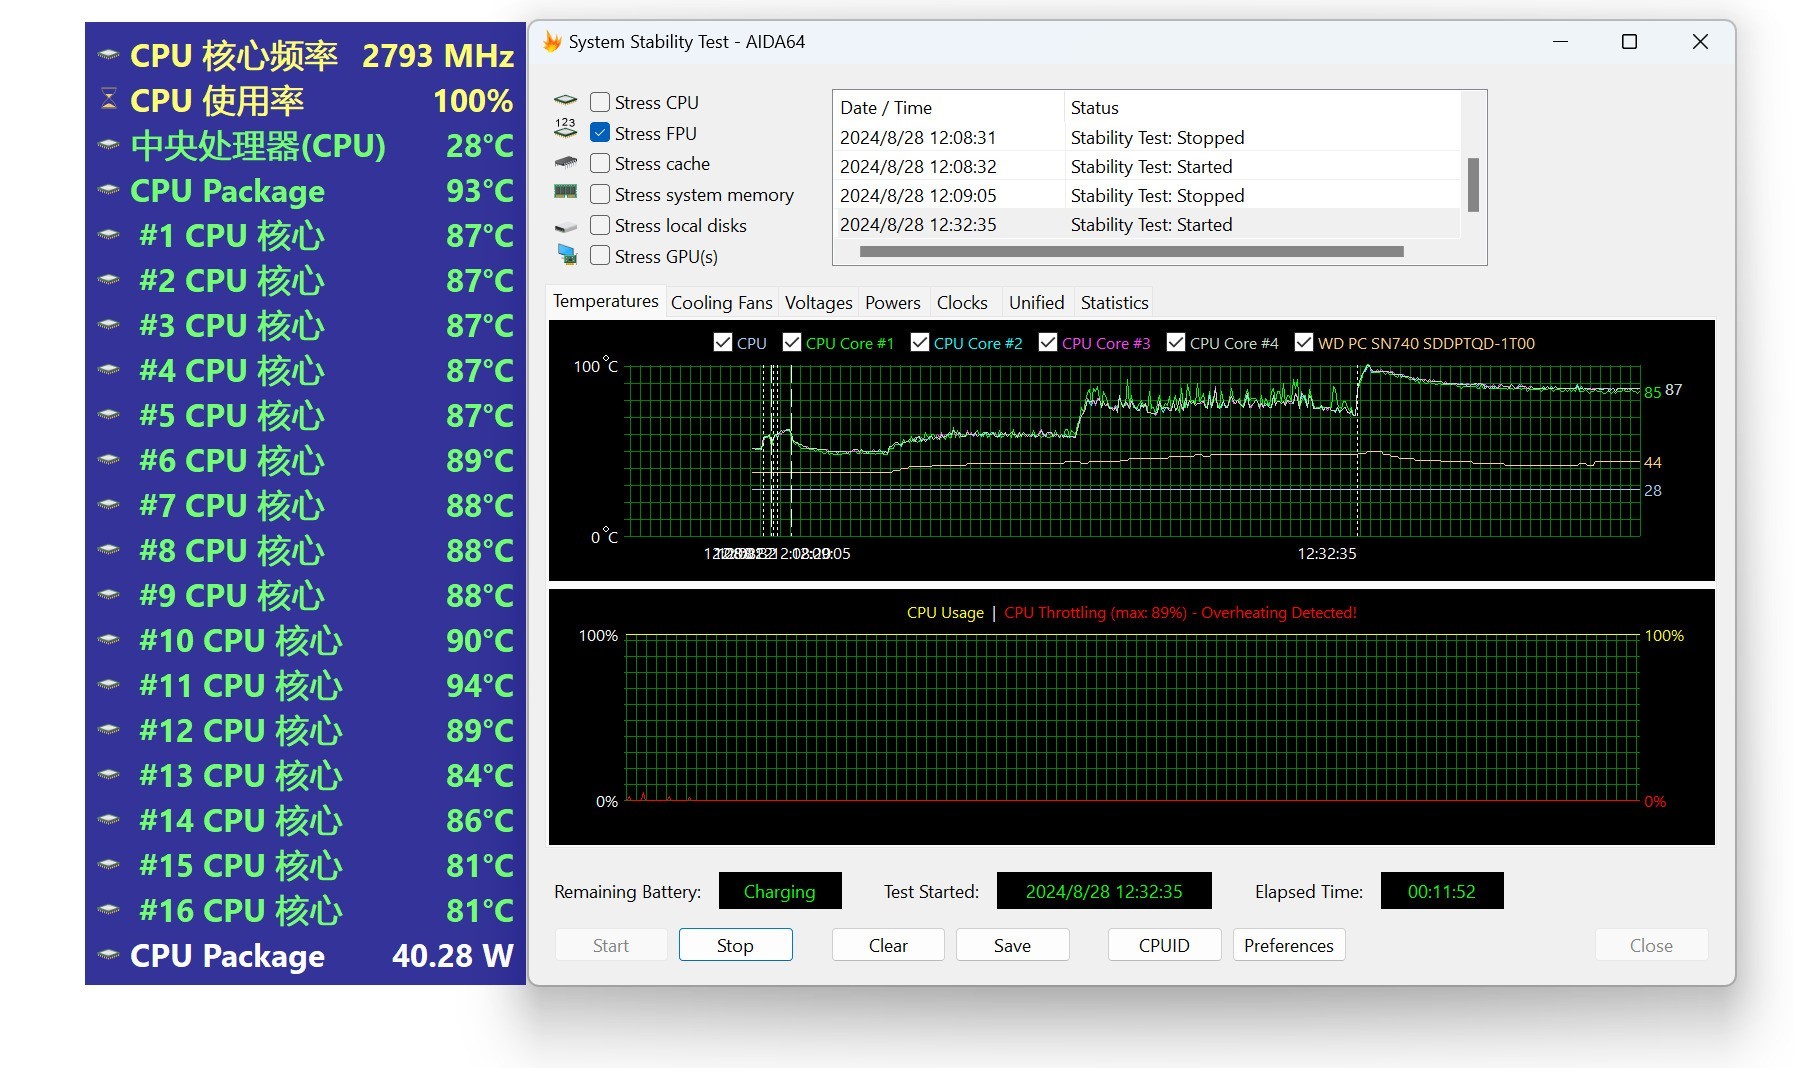Viewport: 1794px width, 1068px height.
Task: Open Preferences
Action: pos(1289,945)
